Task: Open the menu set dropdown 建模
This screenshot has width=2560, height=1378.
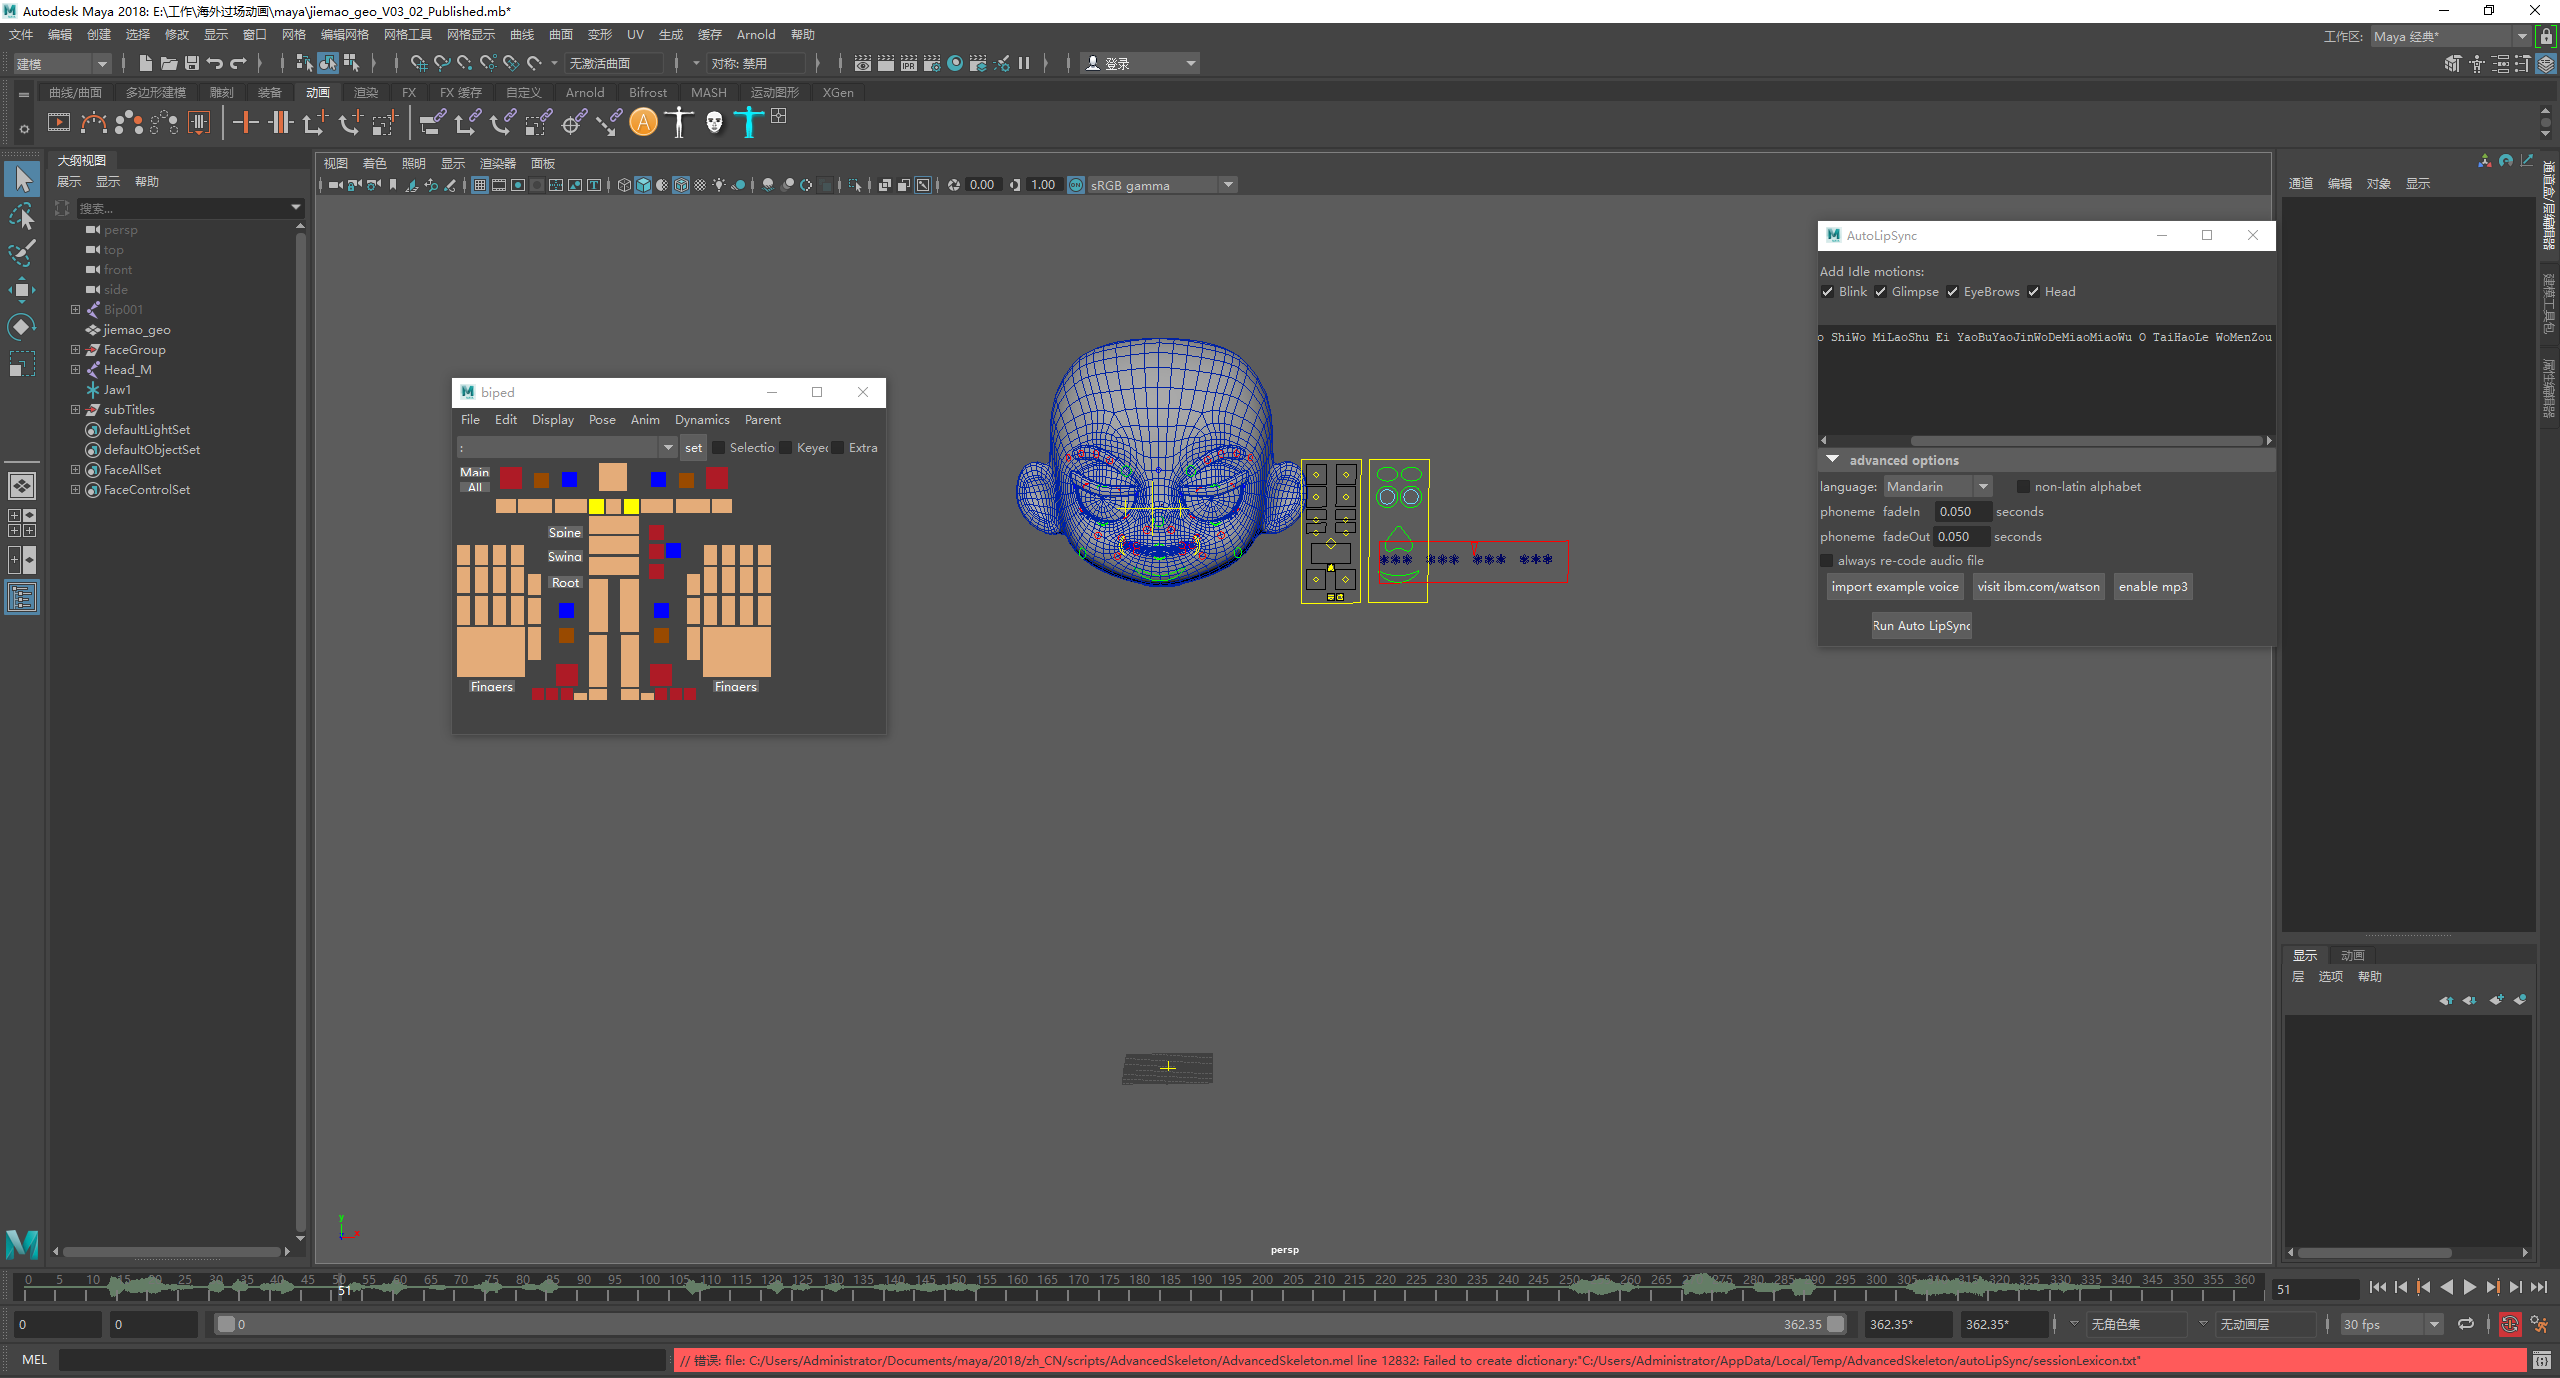Action: click(62, 63)
